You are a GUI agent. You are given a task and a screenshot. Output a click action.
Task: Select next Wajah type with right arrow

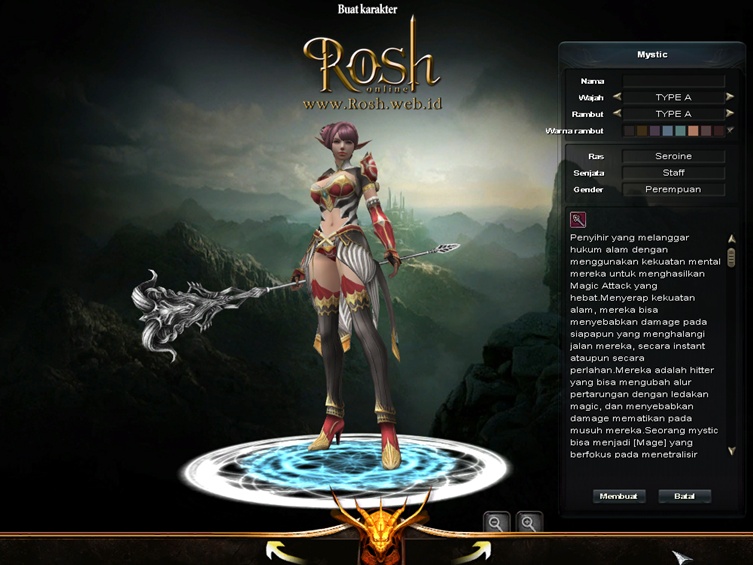[x=730, y=97]
